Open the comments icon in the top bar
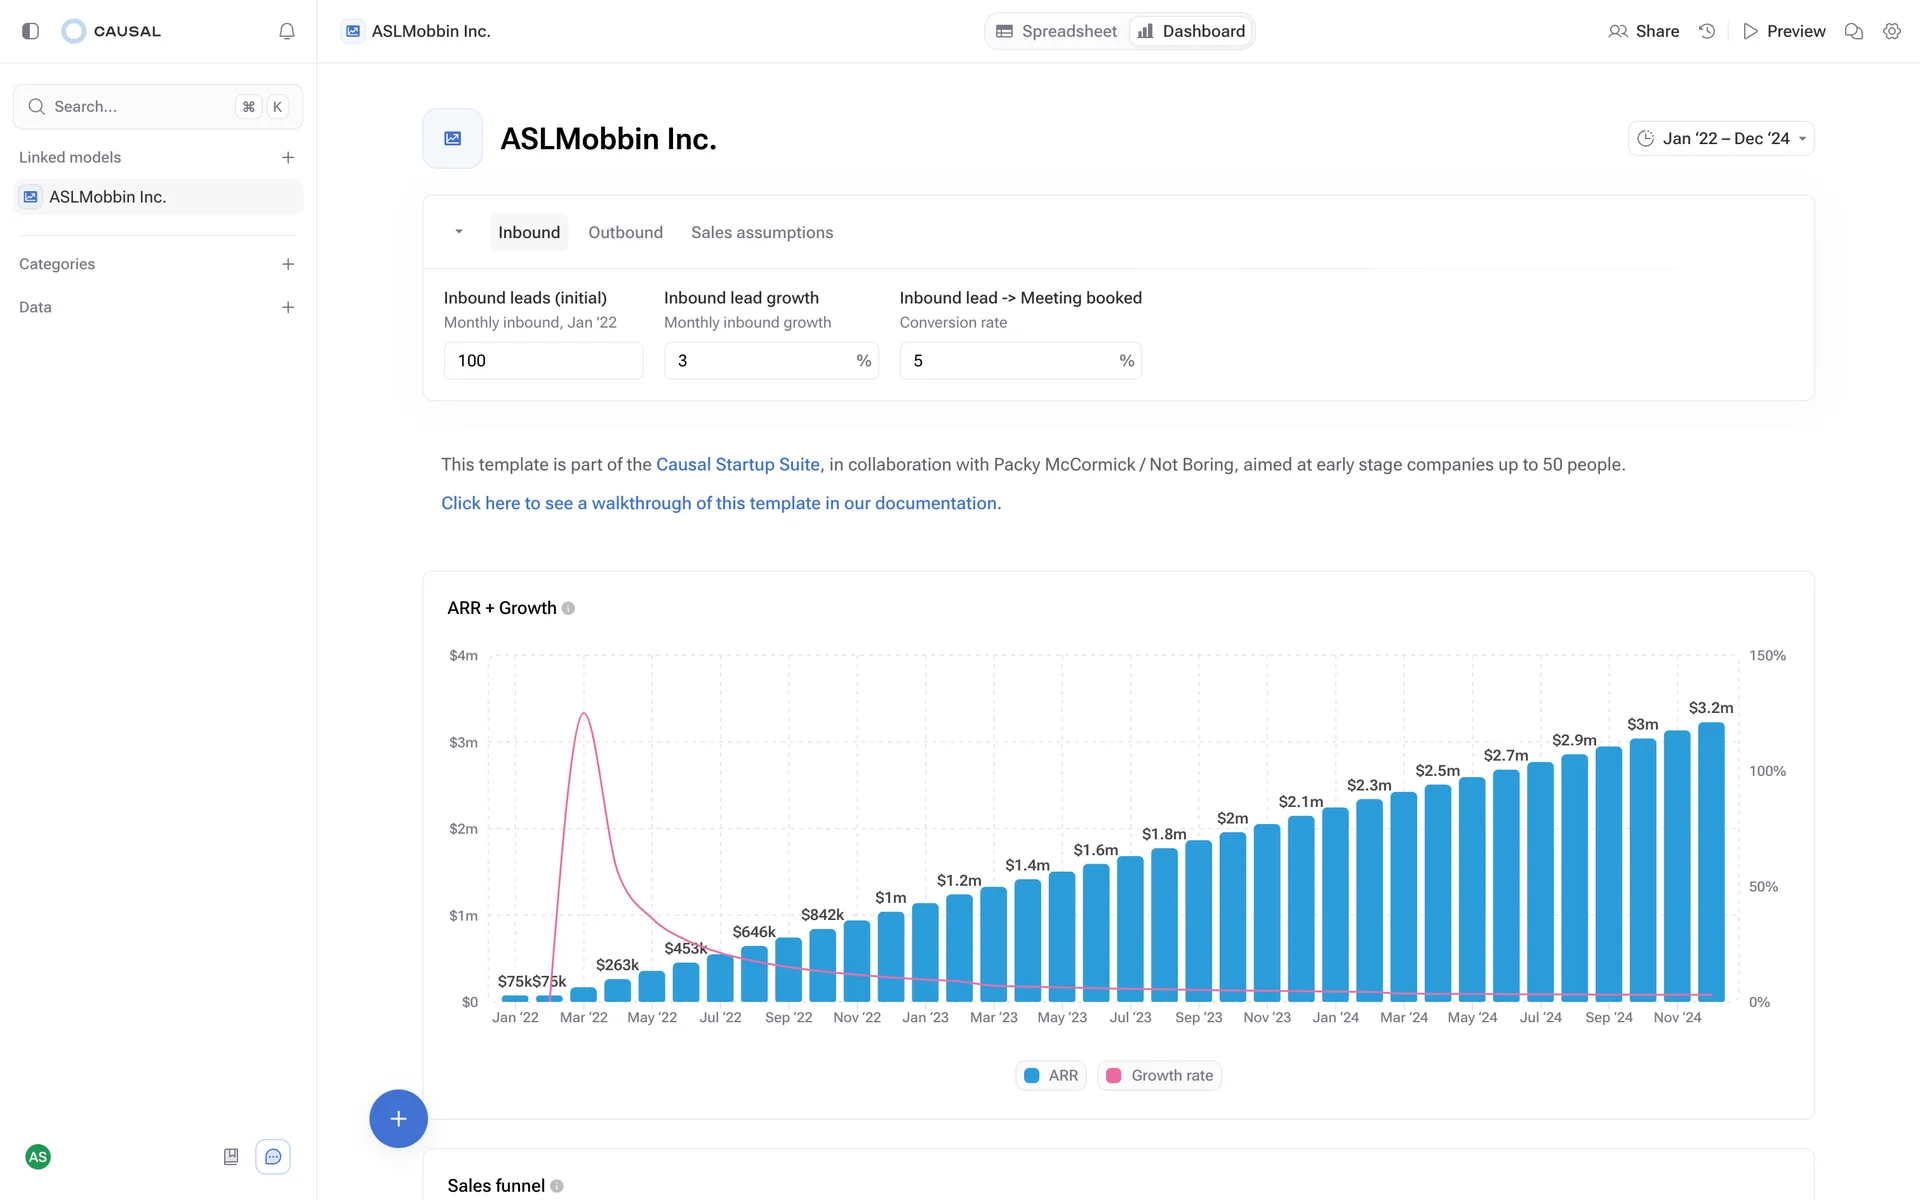Image resolution: width=1920 pixels, height=1200 pixels. [x=1853, y=31]
